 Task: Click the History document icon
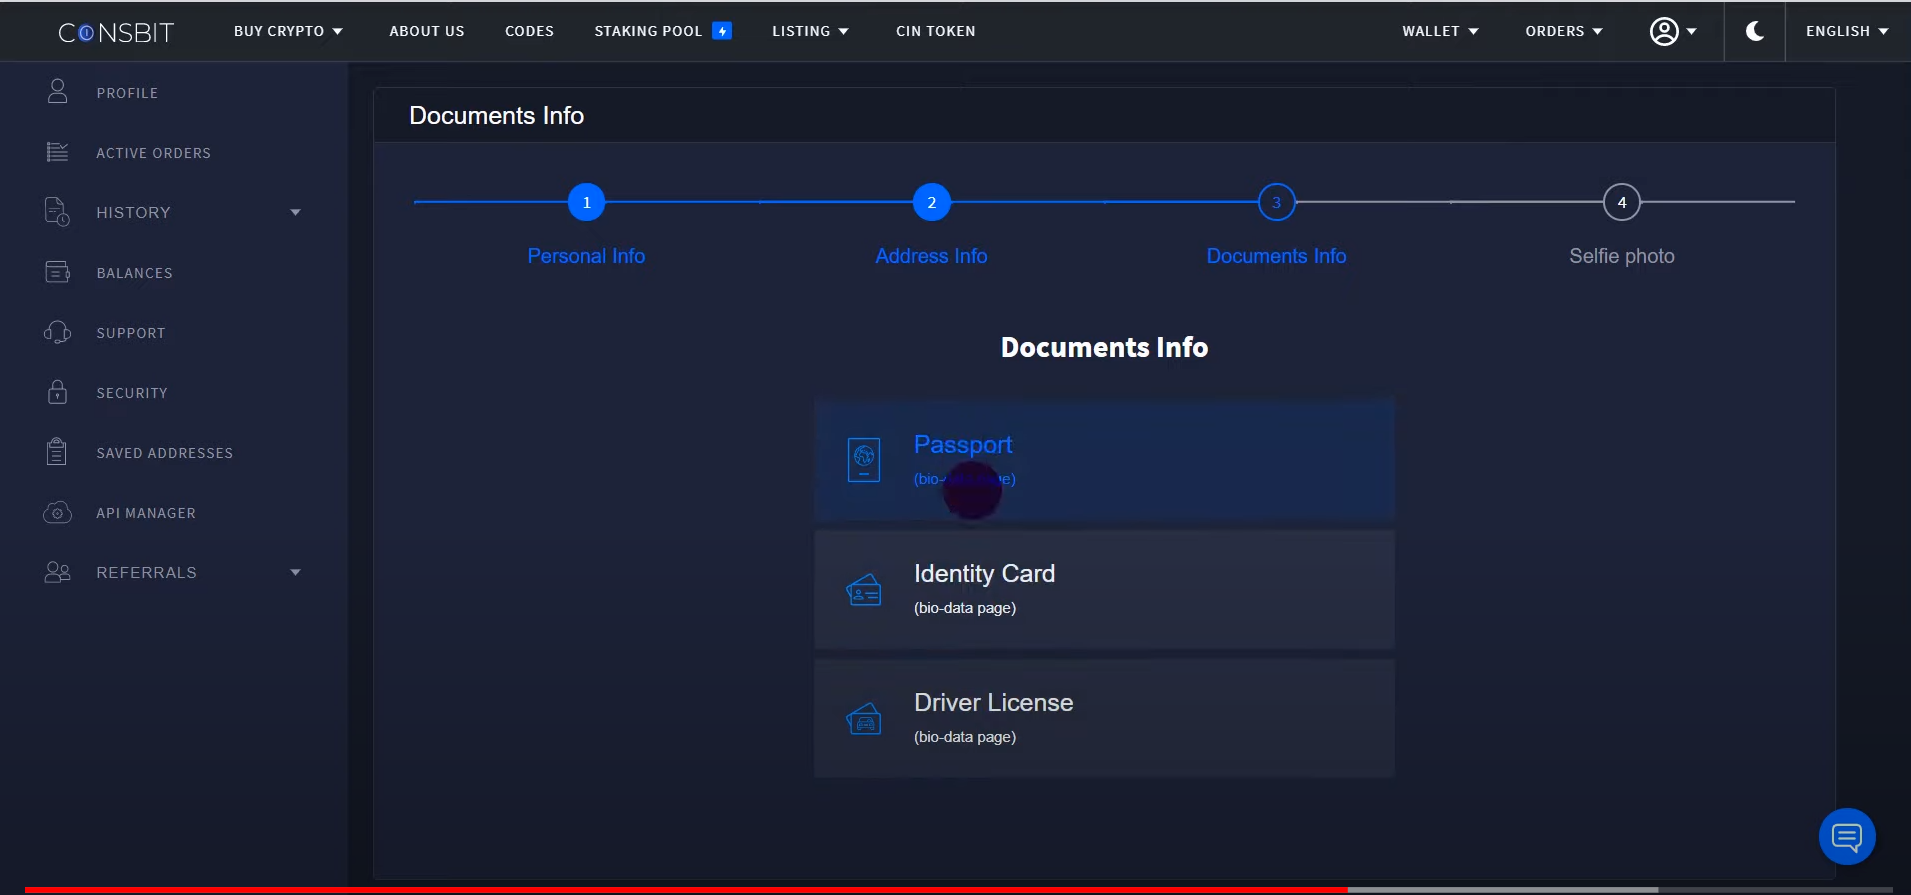(58, 212)
